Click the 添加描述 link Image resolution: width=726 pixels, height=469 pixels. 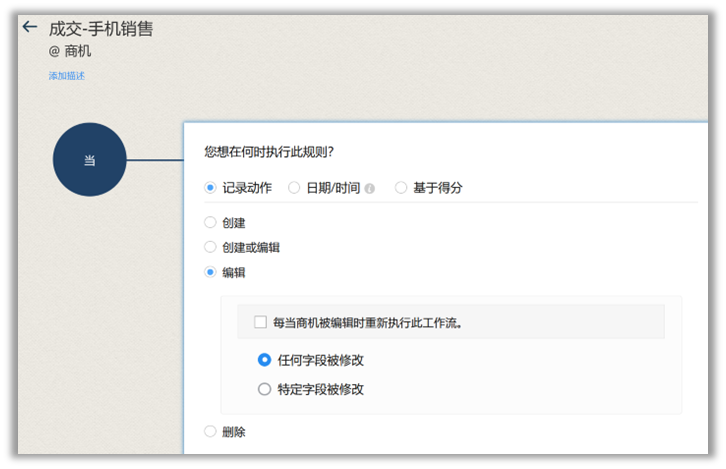pyautogui.click(x=67, y=76)
